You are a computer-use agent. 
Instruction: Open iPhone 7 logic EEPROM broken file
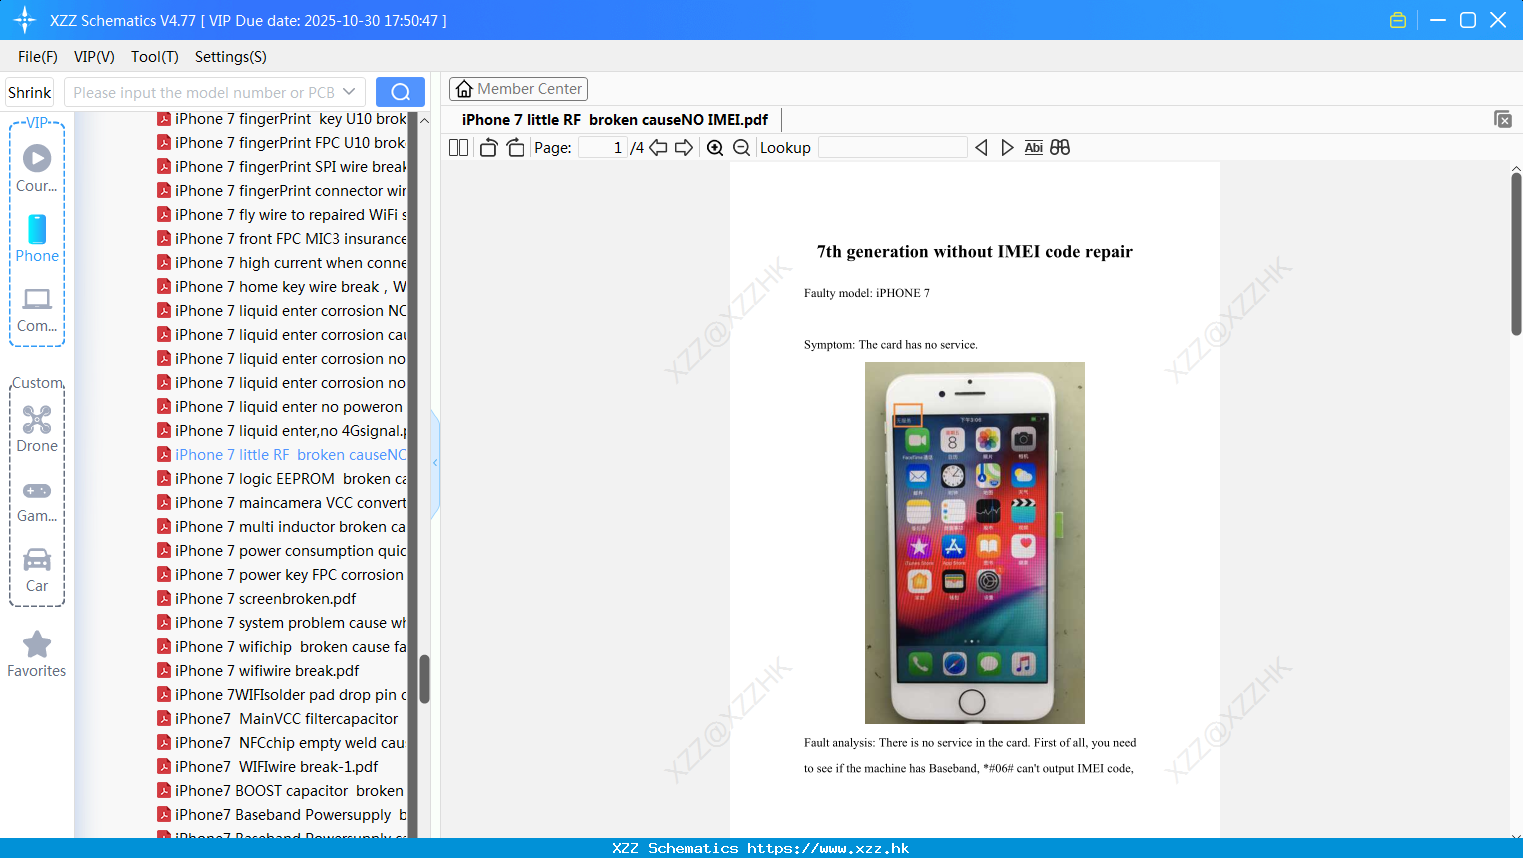(x=281, y=479)
